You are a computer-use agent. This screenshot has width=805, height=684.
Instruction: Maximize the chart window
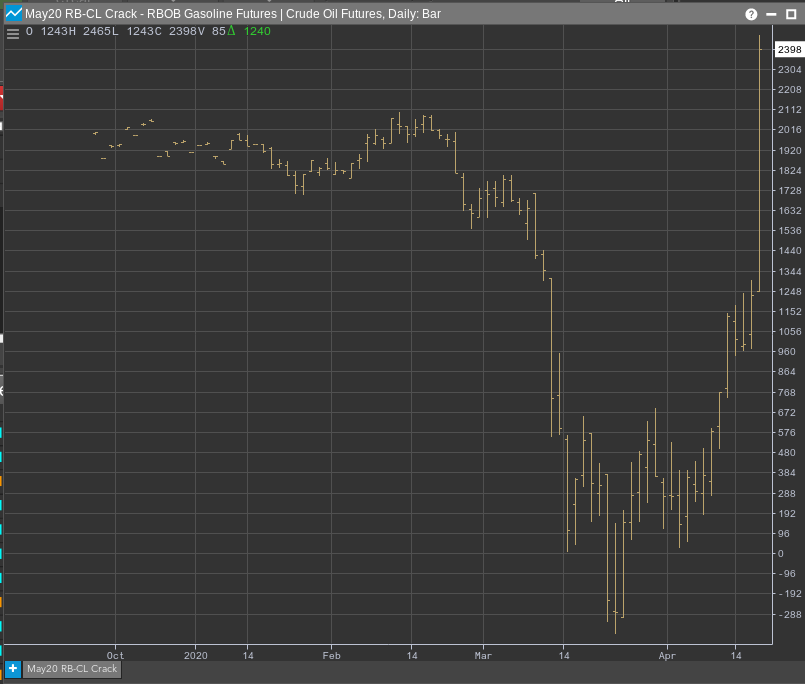[x=791, y=14]
